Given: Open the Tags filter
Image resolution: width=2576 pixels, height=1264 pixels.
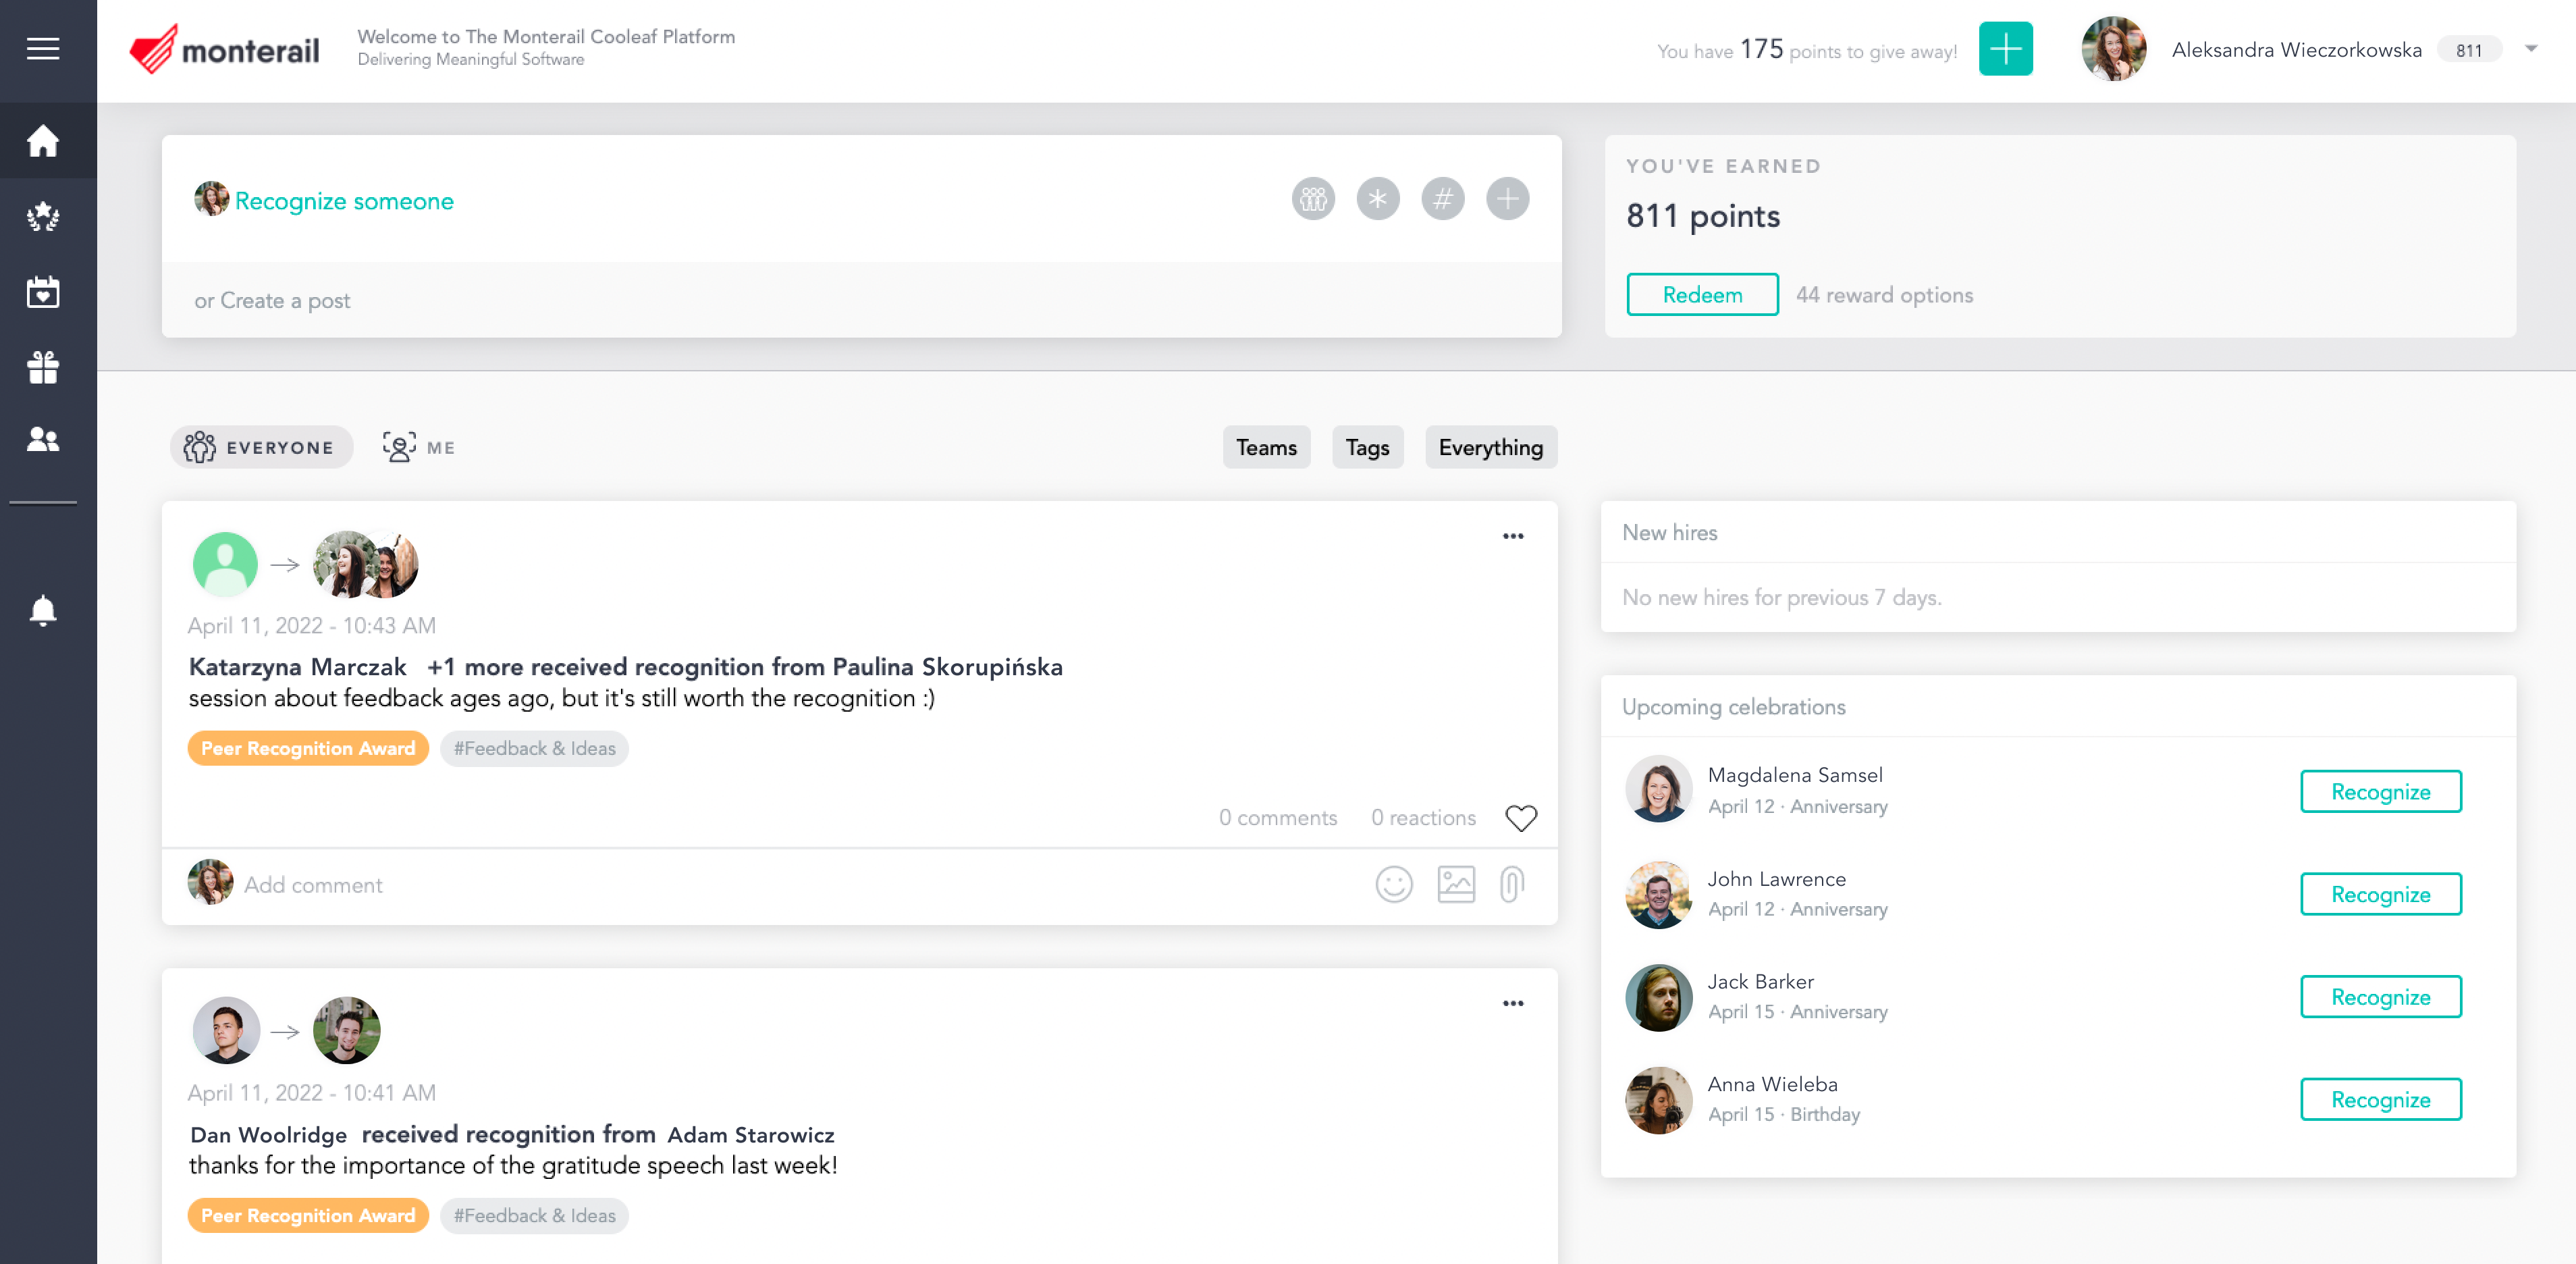Looking at the screenshot, I should [1367, 448].
